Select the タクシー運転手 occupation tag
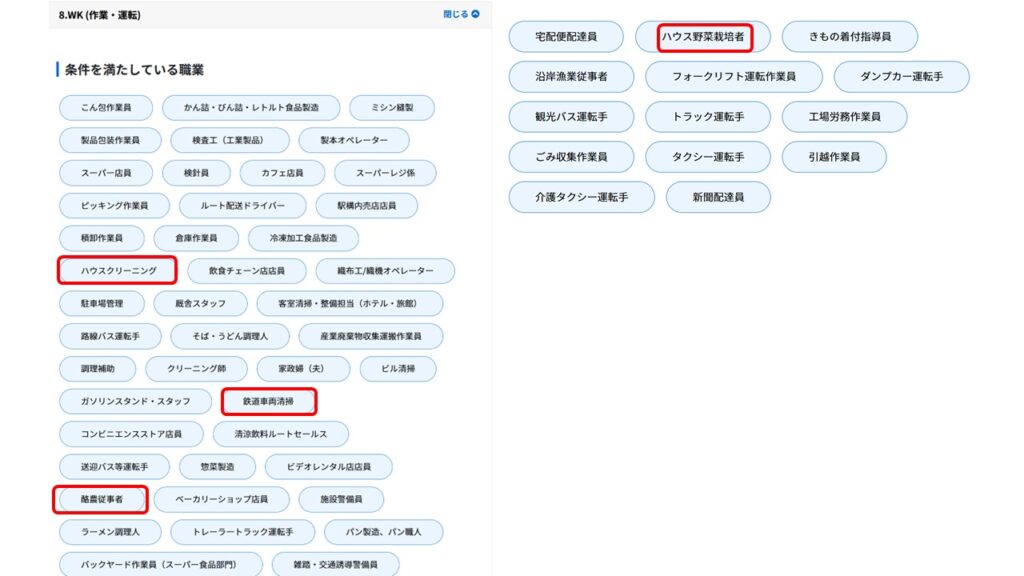This screenshot has height=576, width=1024. pos(708,157)
